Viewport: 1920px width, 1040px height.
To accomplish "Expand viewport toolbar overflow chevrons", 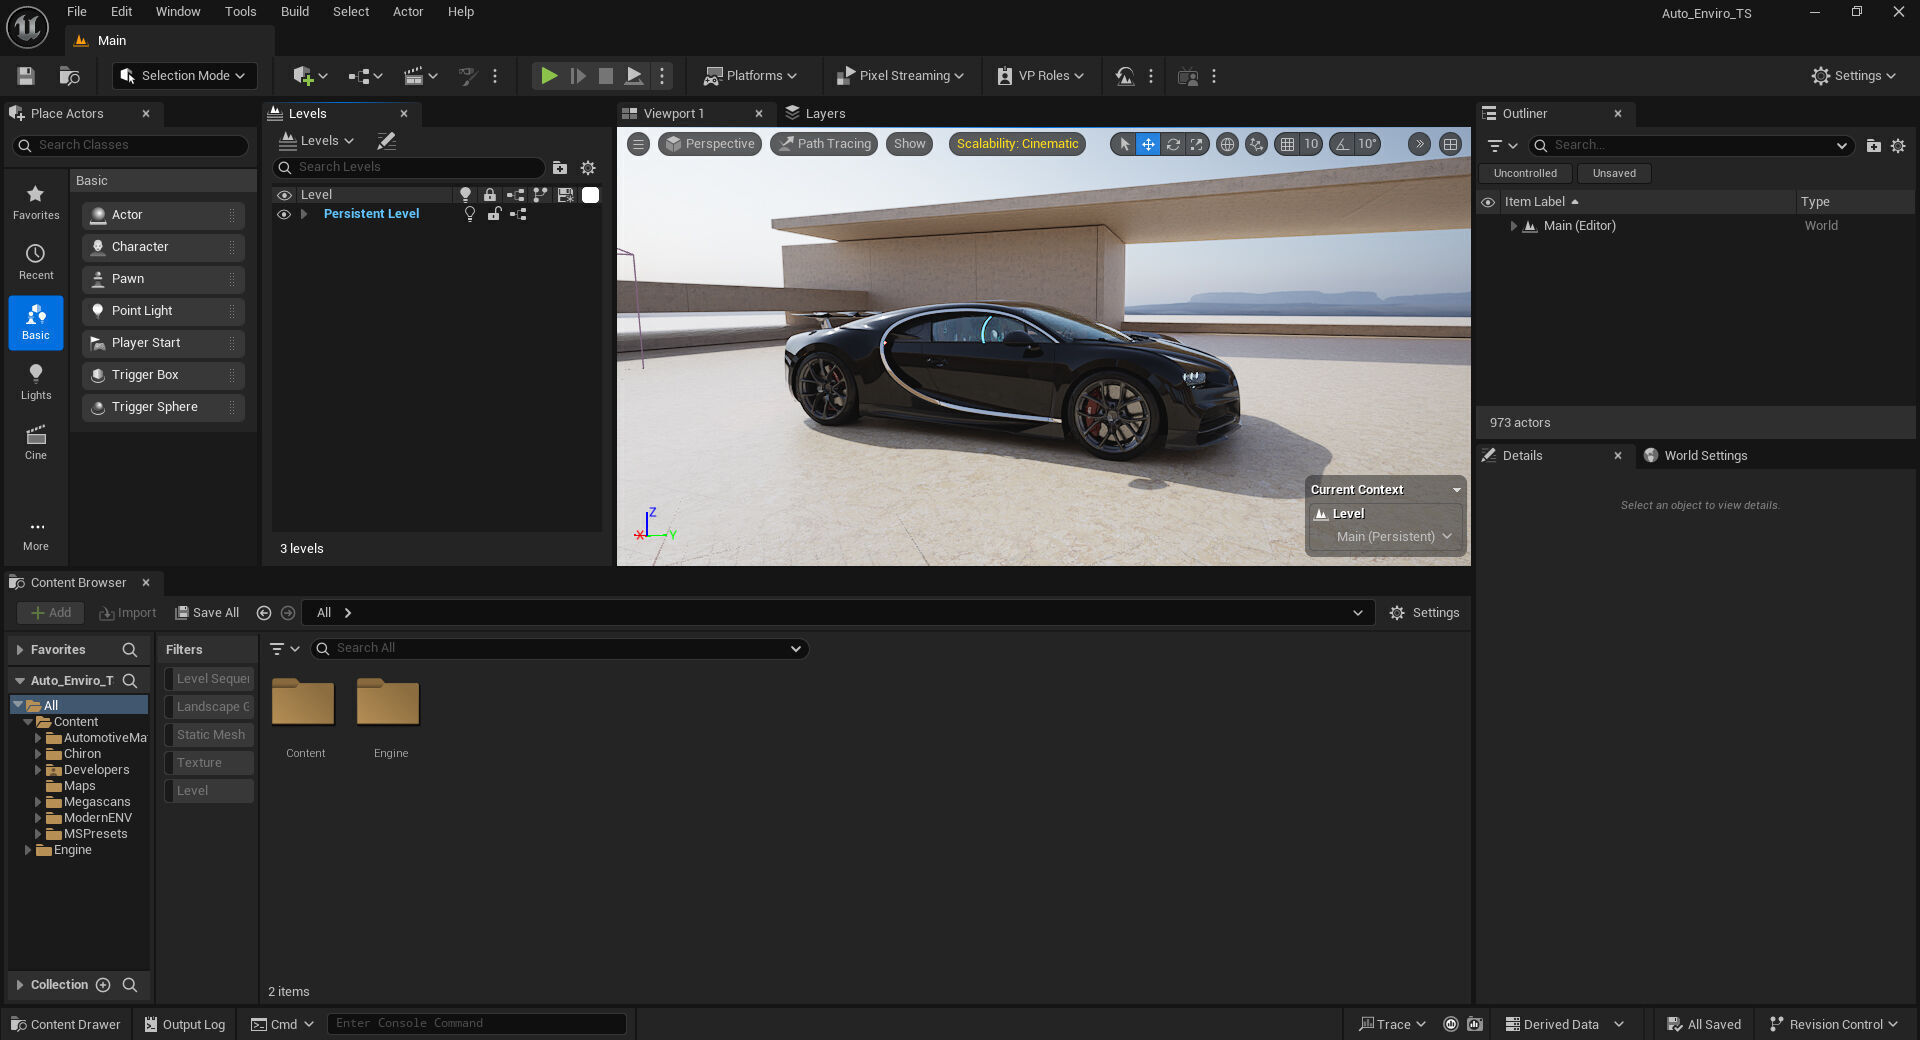I will [x=1419, y=144].
